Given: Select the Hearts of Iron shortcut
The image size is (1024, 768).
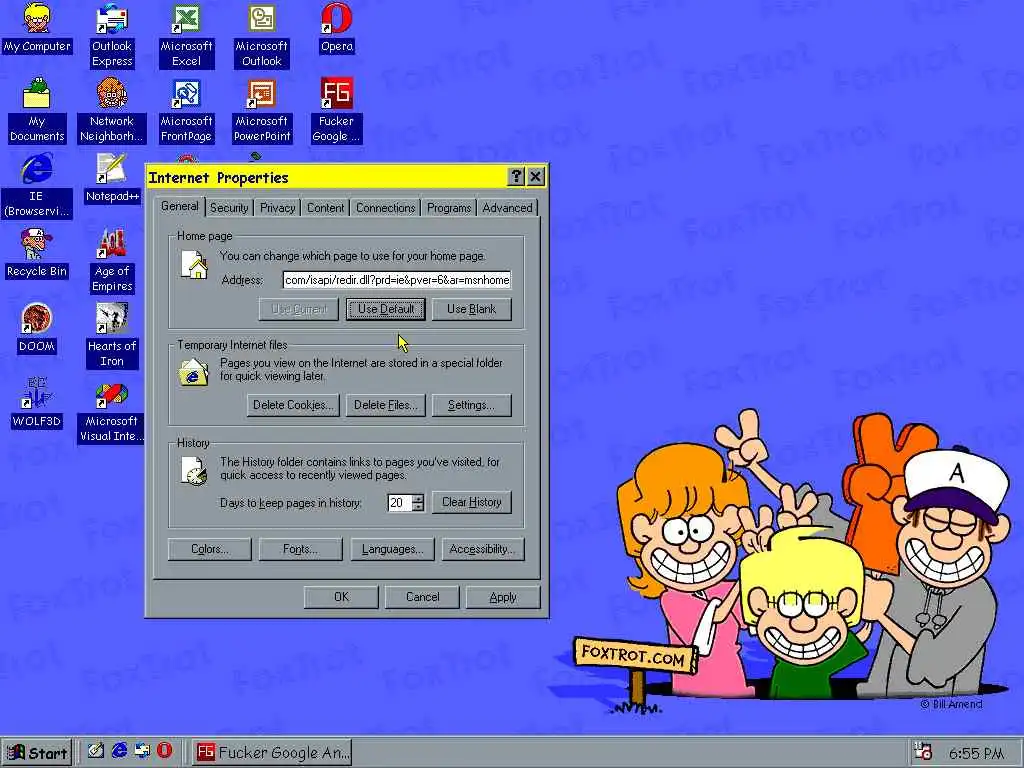Looking at the screenshot, I should point(112,336).
